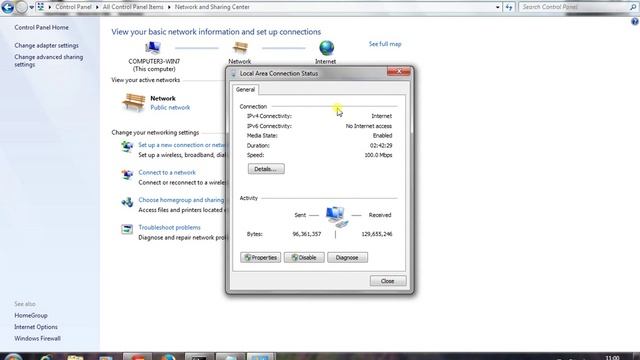This screenshot has width=640, height=360.
Task: Click the Back navigation arrow button
Action: [7, 7]
